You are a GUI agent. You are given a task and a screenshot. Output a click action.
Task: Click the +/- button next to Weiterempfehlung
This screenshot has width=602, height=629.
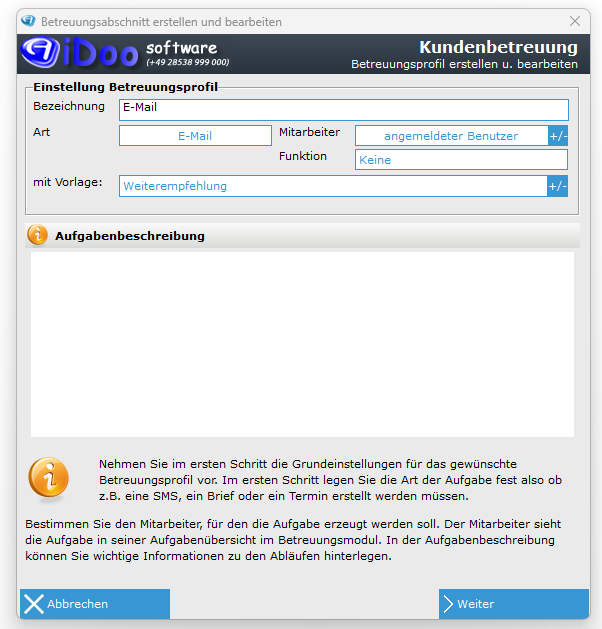(x=557, y=186)
